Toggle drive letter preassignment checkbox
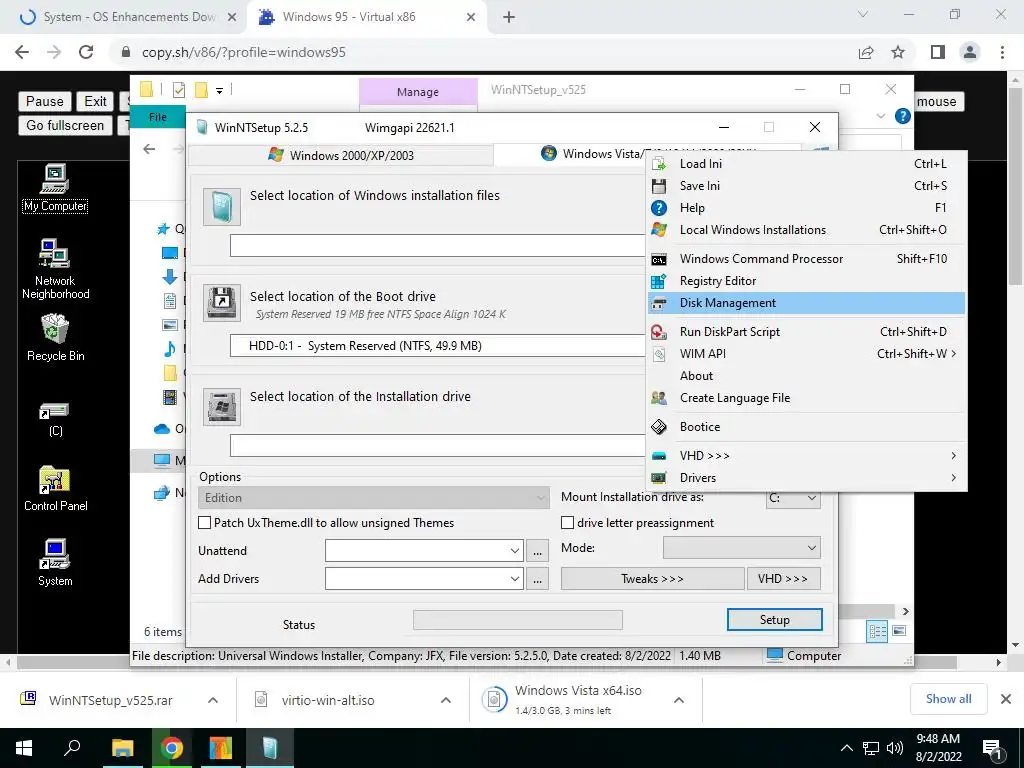The height and width of the screenshot is (768, 1024). pyautogui.click(x=568, y=523)
